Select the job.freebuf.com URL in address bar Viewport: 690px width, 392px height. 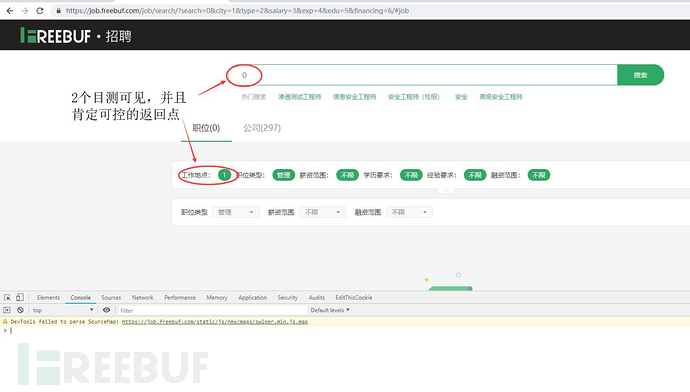click(237, 11)
